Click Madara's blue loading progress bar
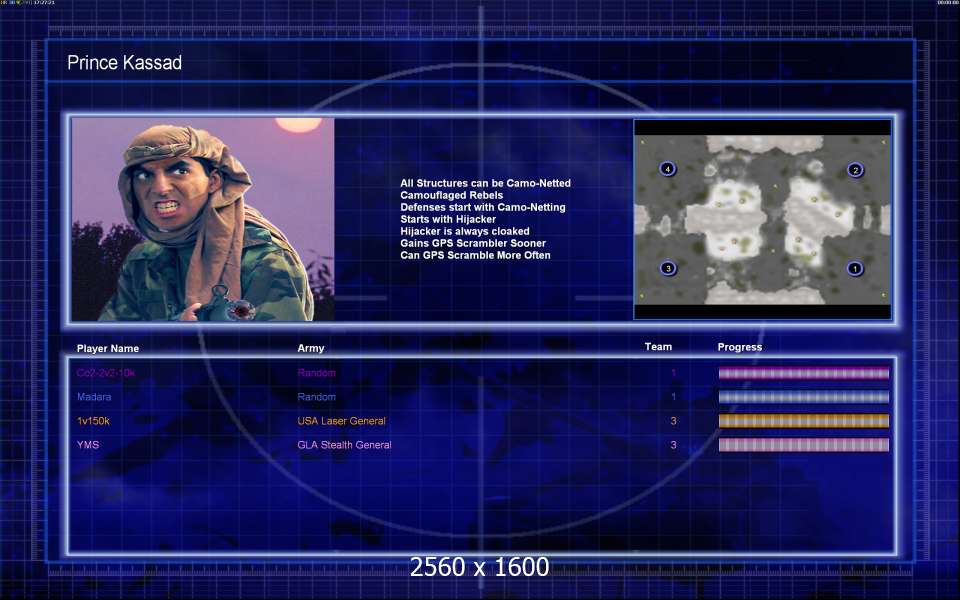Image resolution: width=960 pixels, height=600 pixels. 804,397
